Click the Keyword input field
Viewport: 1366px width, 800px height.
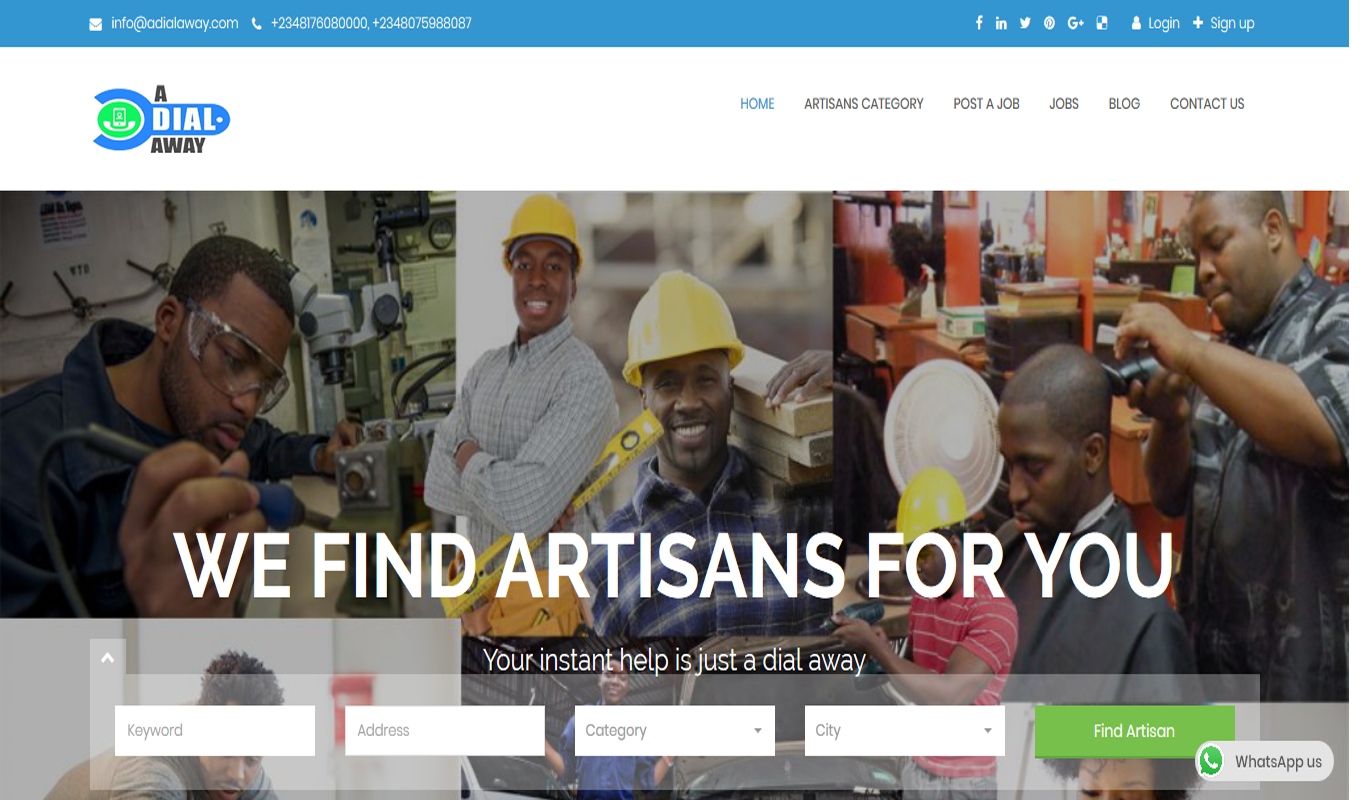click(x=215, y=731)
